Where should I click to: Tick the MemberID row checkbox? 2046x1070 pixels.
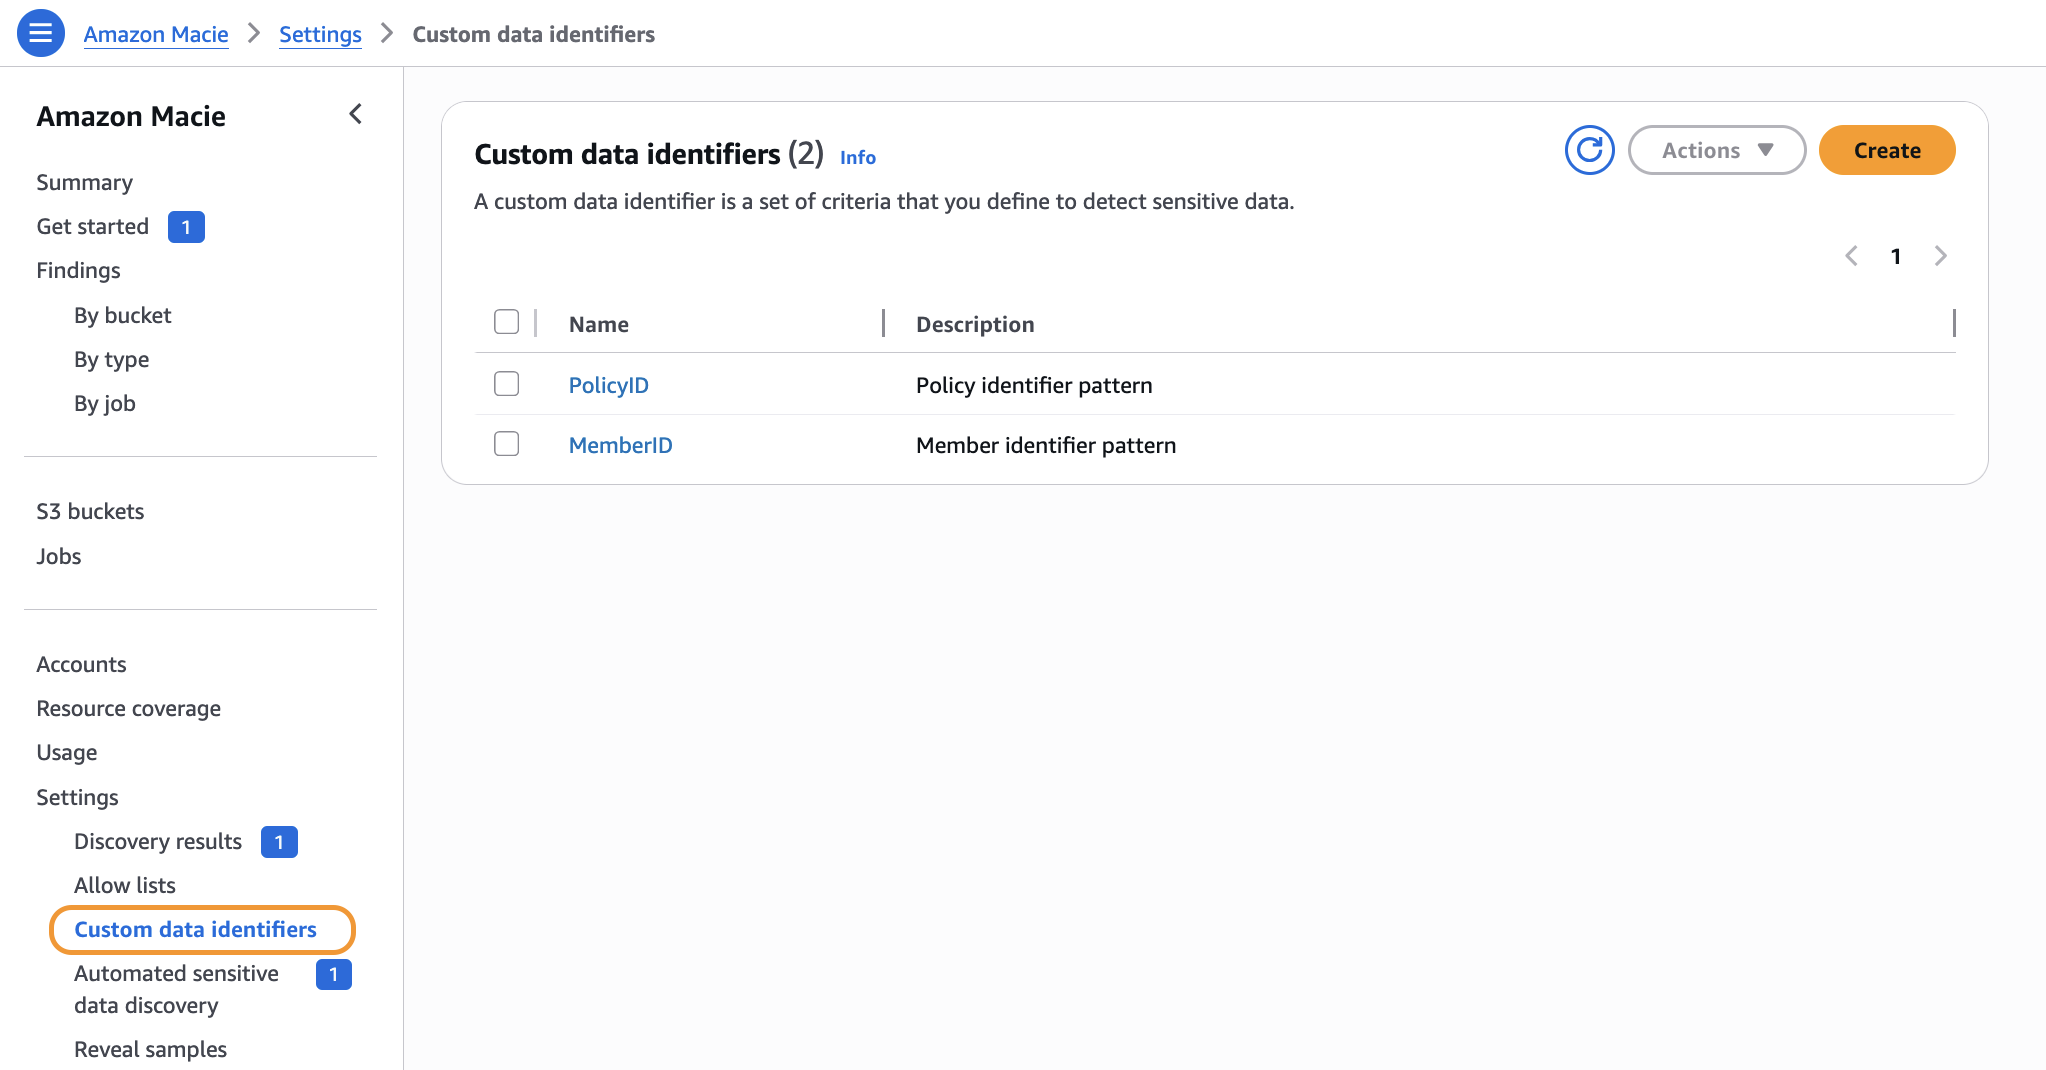click(x=507, y=444)
